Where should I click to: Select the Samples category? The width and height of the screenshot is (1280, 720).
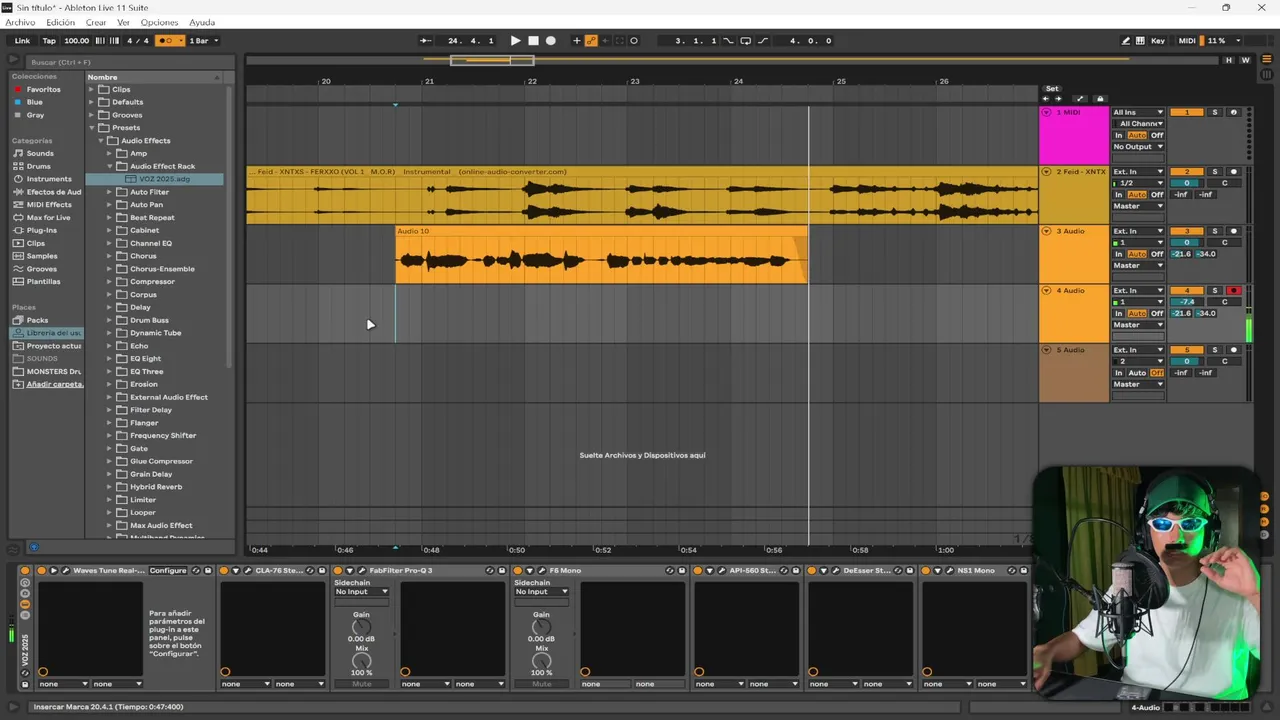point(42,256)
